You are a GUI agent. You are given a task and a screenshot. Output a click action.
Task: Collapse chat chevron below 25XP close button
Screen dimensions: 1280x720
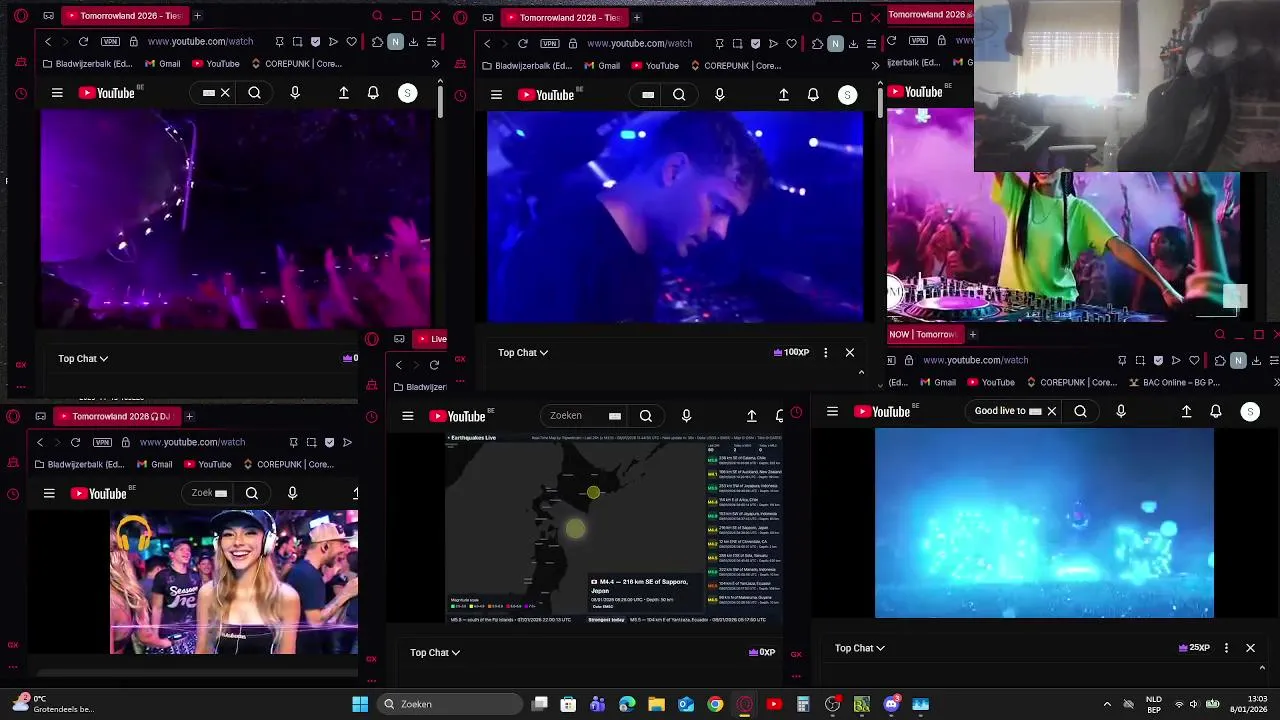pos(1262,668)
